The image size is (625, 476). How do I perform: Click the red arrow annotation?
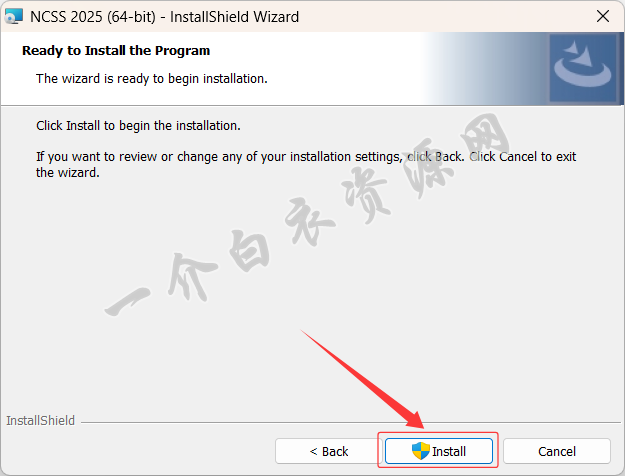(362, 379)
